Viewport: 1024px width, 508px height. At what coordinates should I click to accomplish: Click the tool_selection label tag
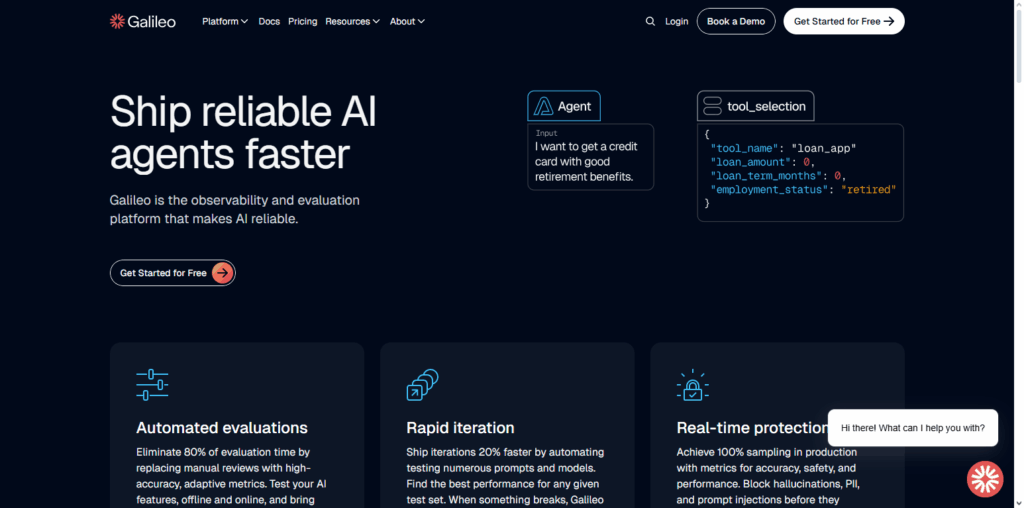[756, 106]
